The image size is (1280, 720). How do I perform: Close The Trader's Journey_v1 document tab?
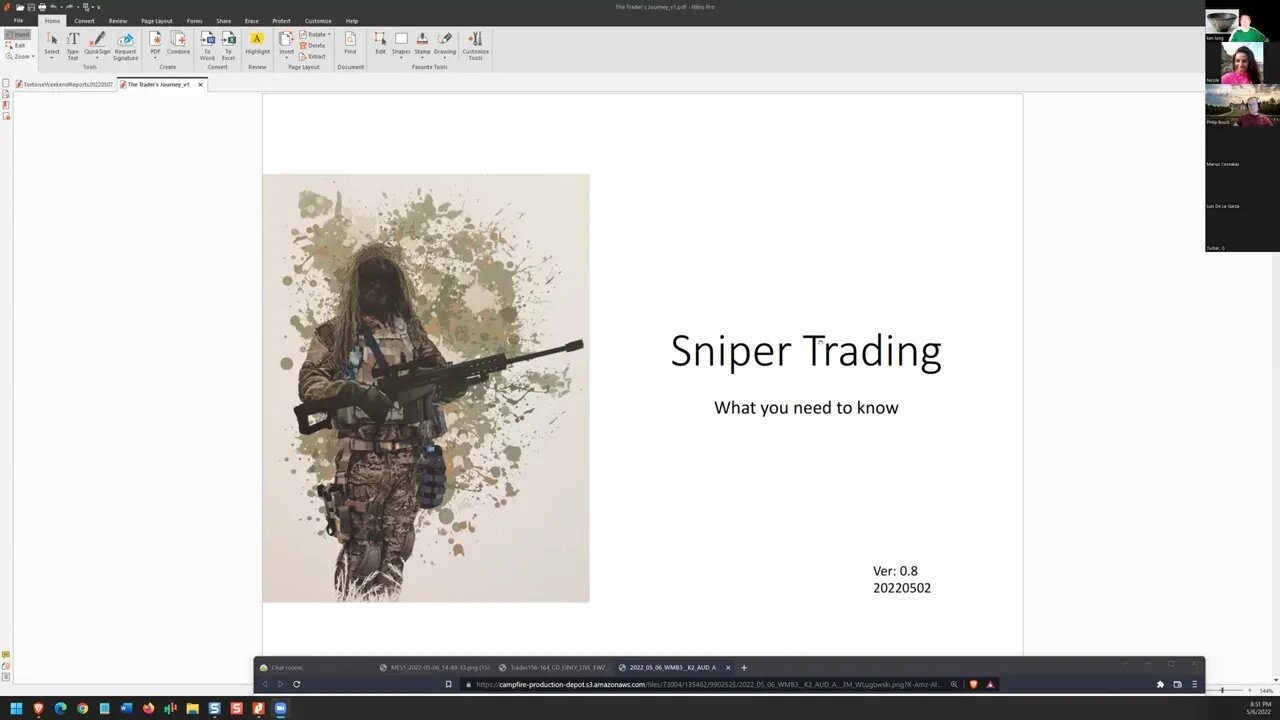coord(200,84)
